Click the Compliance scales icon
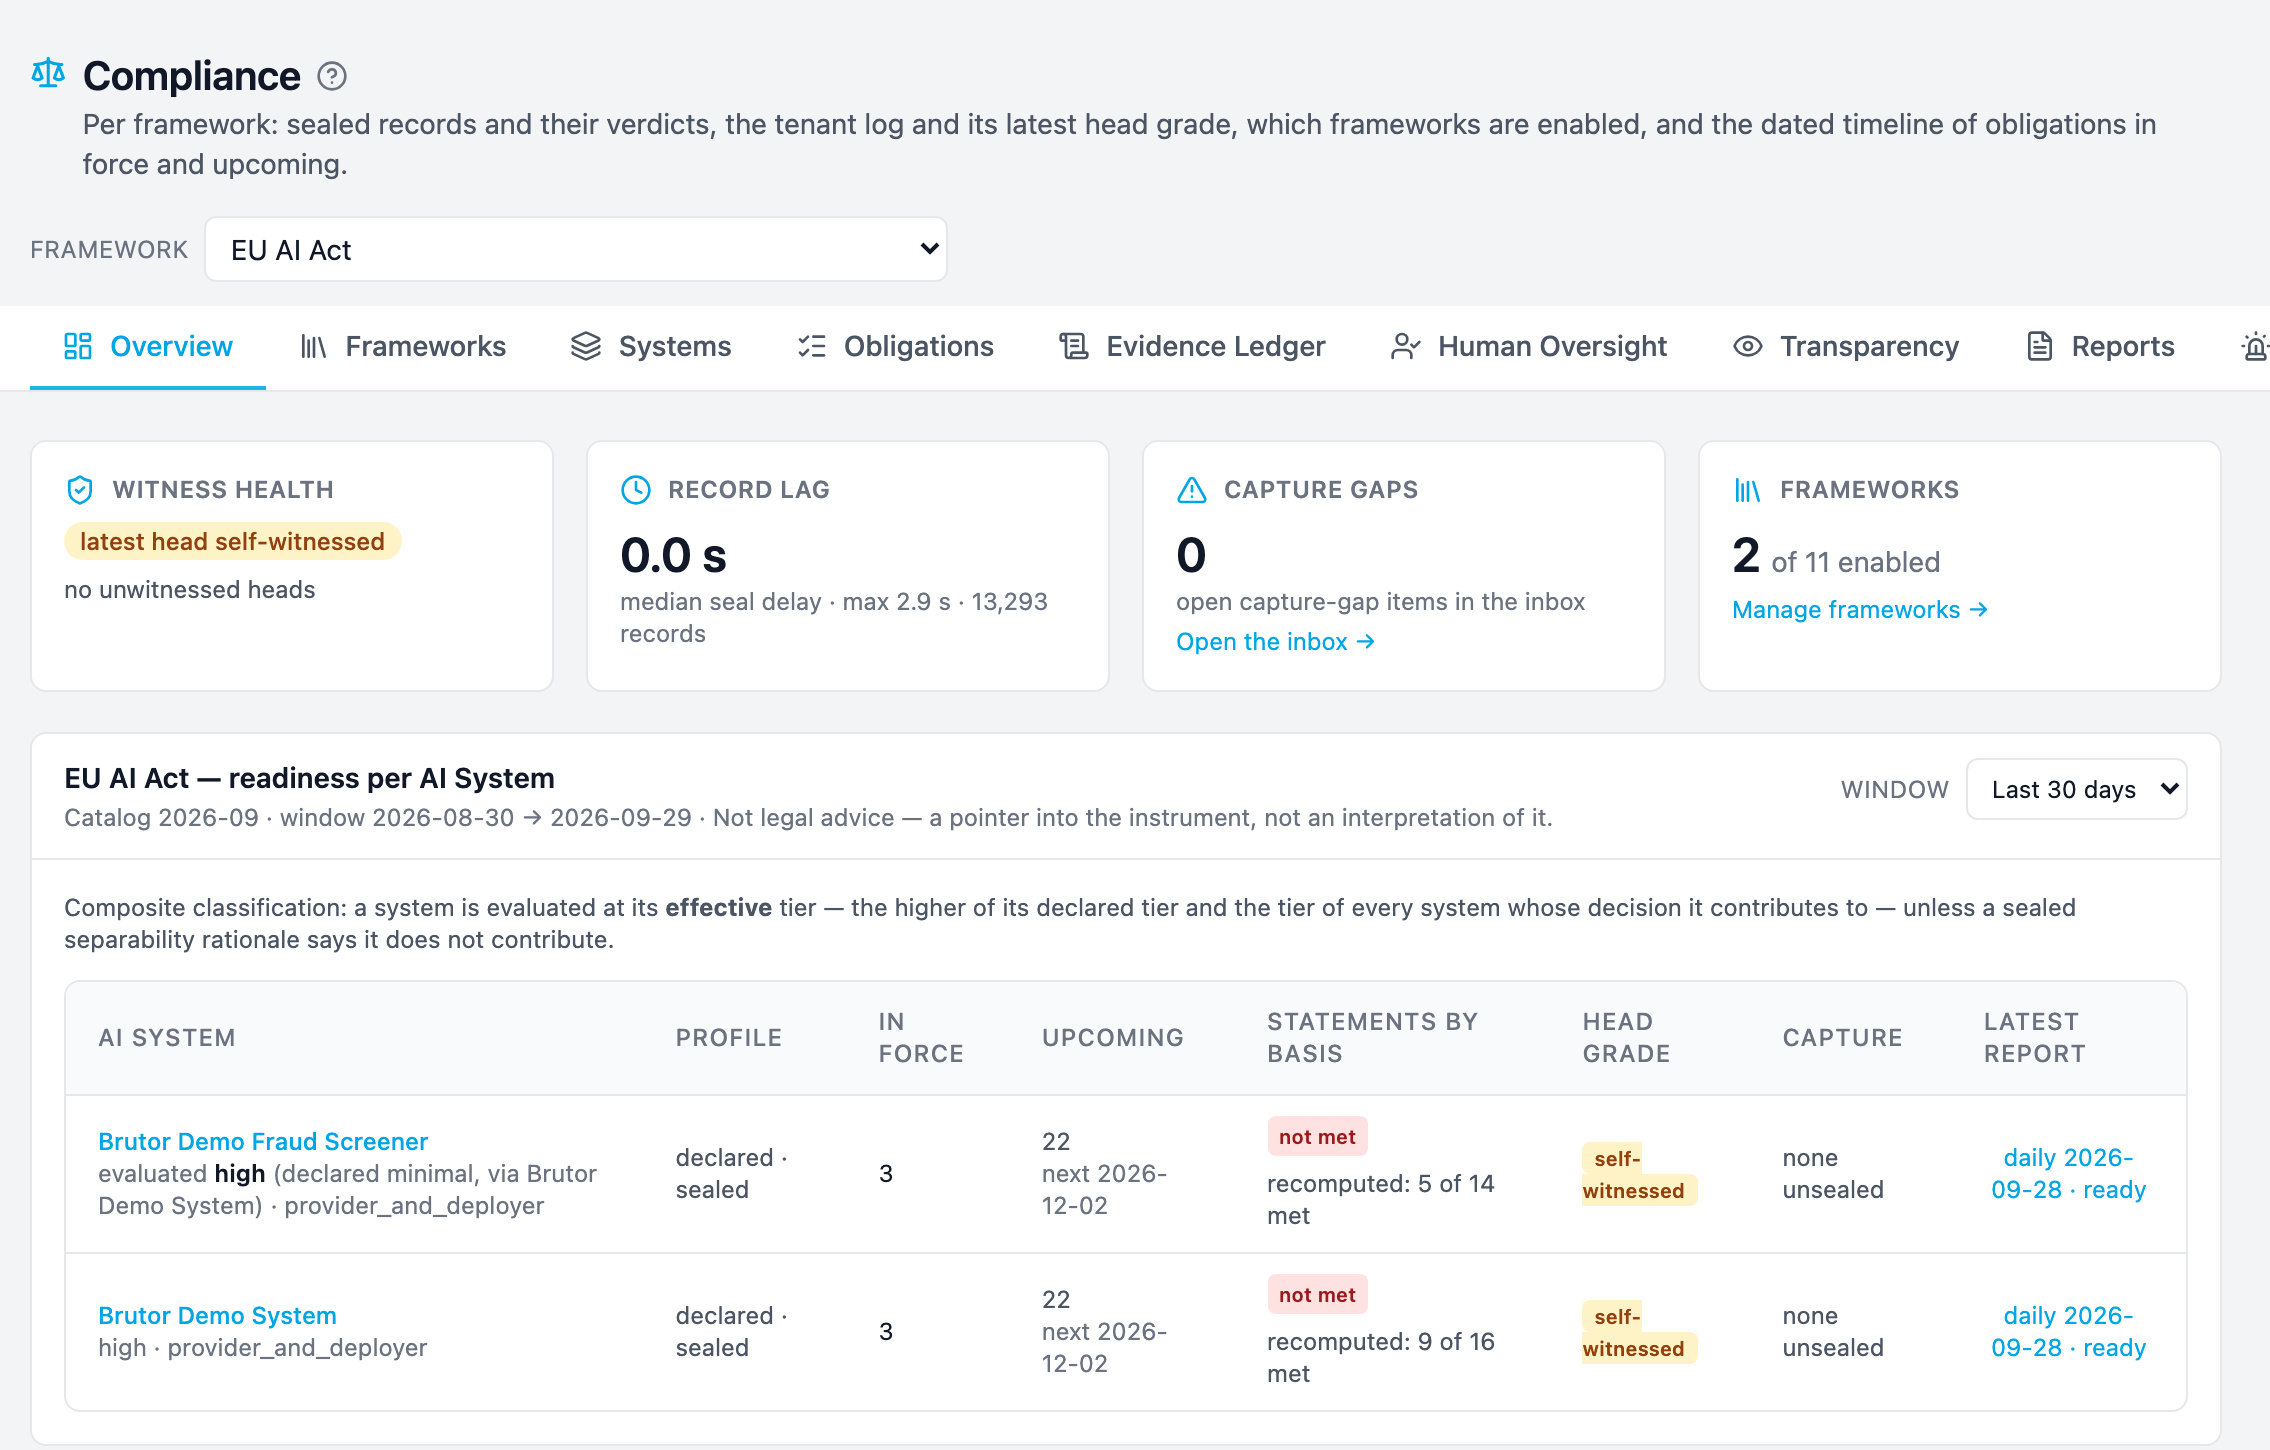 pos(48,73)
